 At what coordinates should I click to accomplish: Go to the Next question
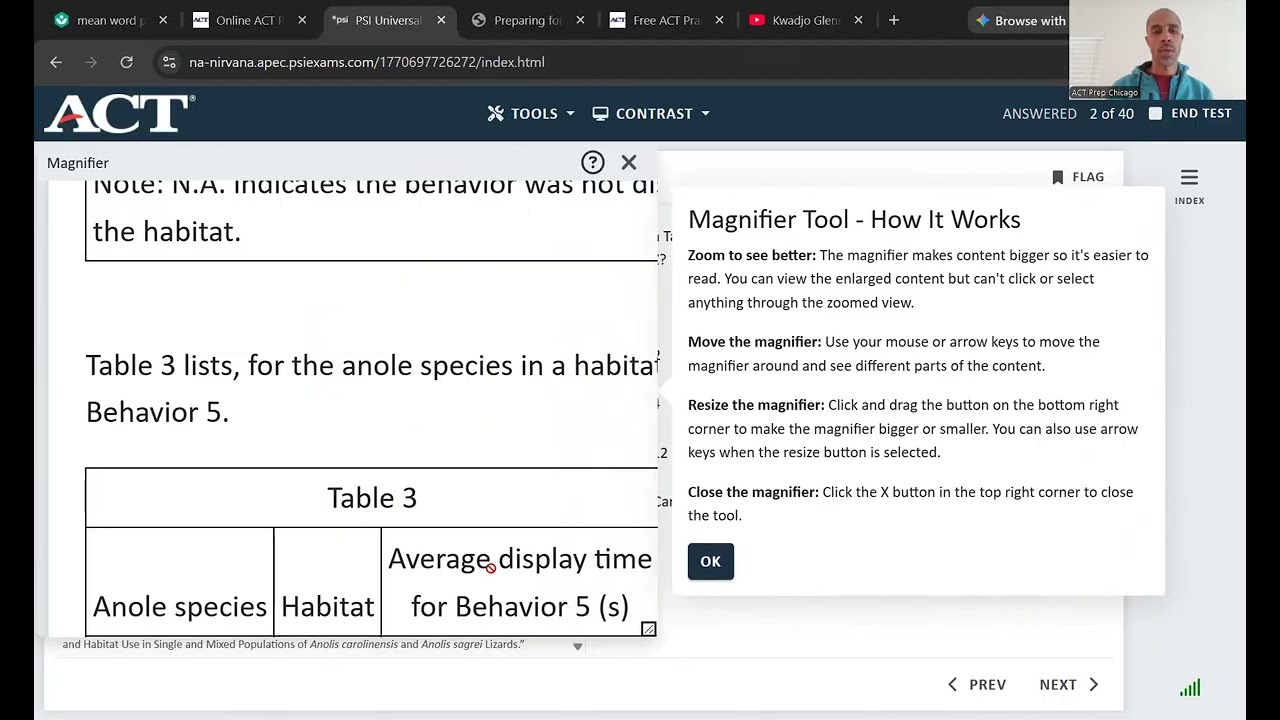[x=1068, y=685]
